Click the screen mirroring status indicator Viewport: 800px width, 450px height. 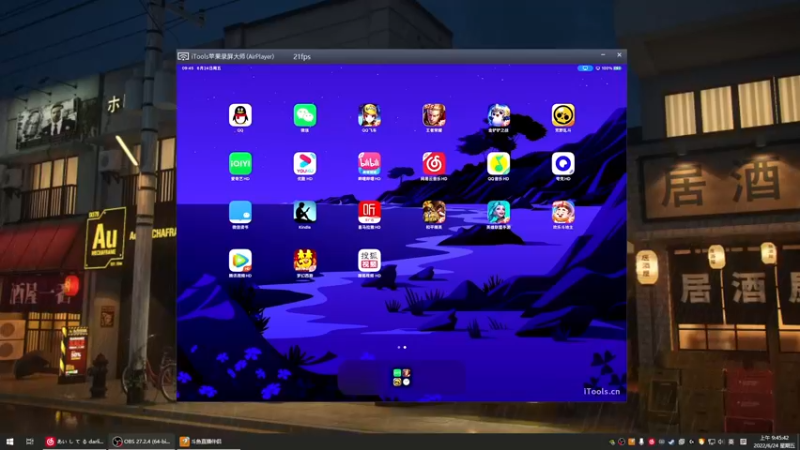coord(585,68)
